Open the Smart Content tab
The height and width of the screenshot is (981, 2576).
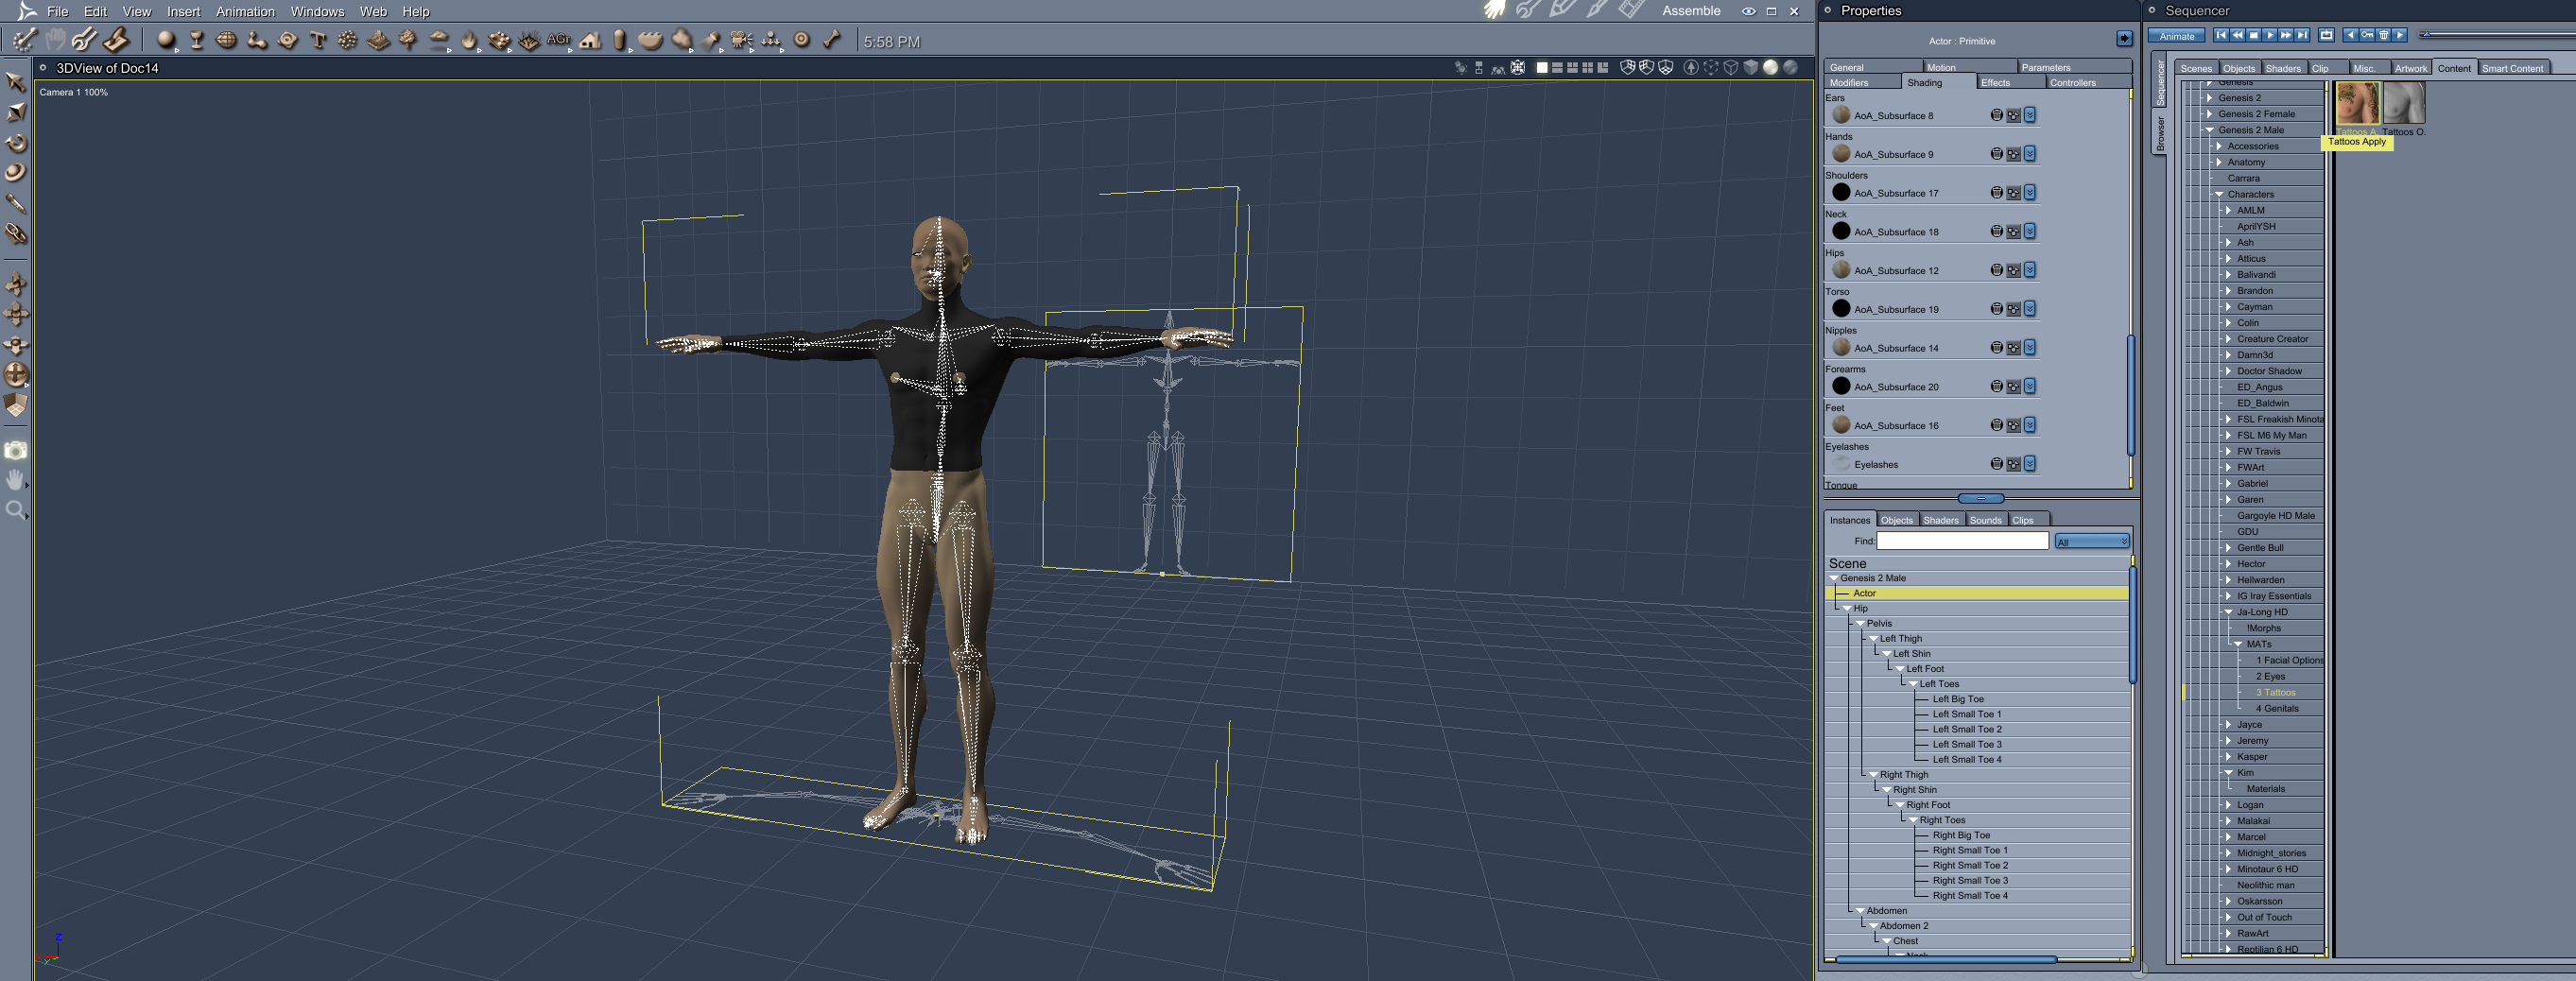(2512, 68)
